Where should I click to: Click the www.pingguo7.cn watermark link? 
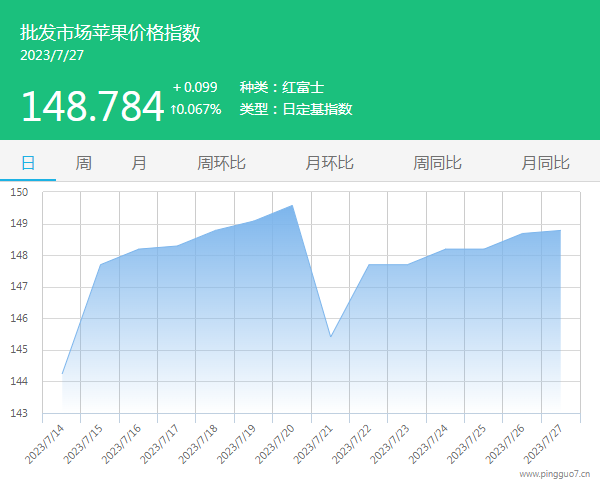tap(555, 476)
